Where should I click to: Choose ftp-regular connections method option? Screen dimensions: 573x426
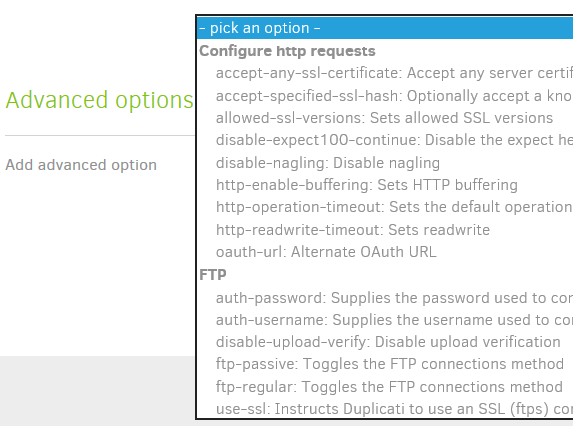pyautogui.click(x=385, y=387)
